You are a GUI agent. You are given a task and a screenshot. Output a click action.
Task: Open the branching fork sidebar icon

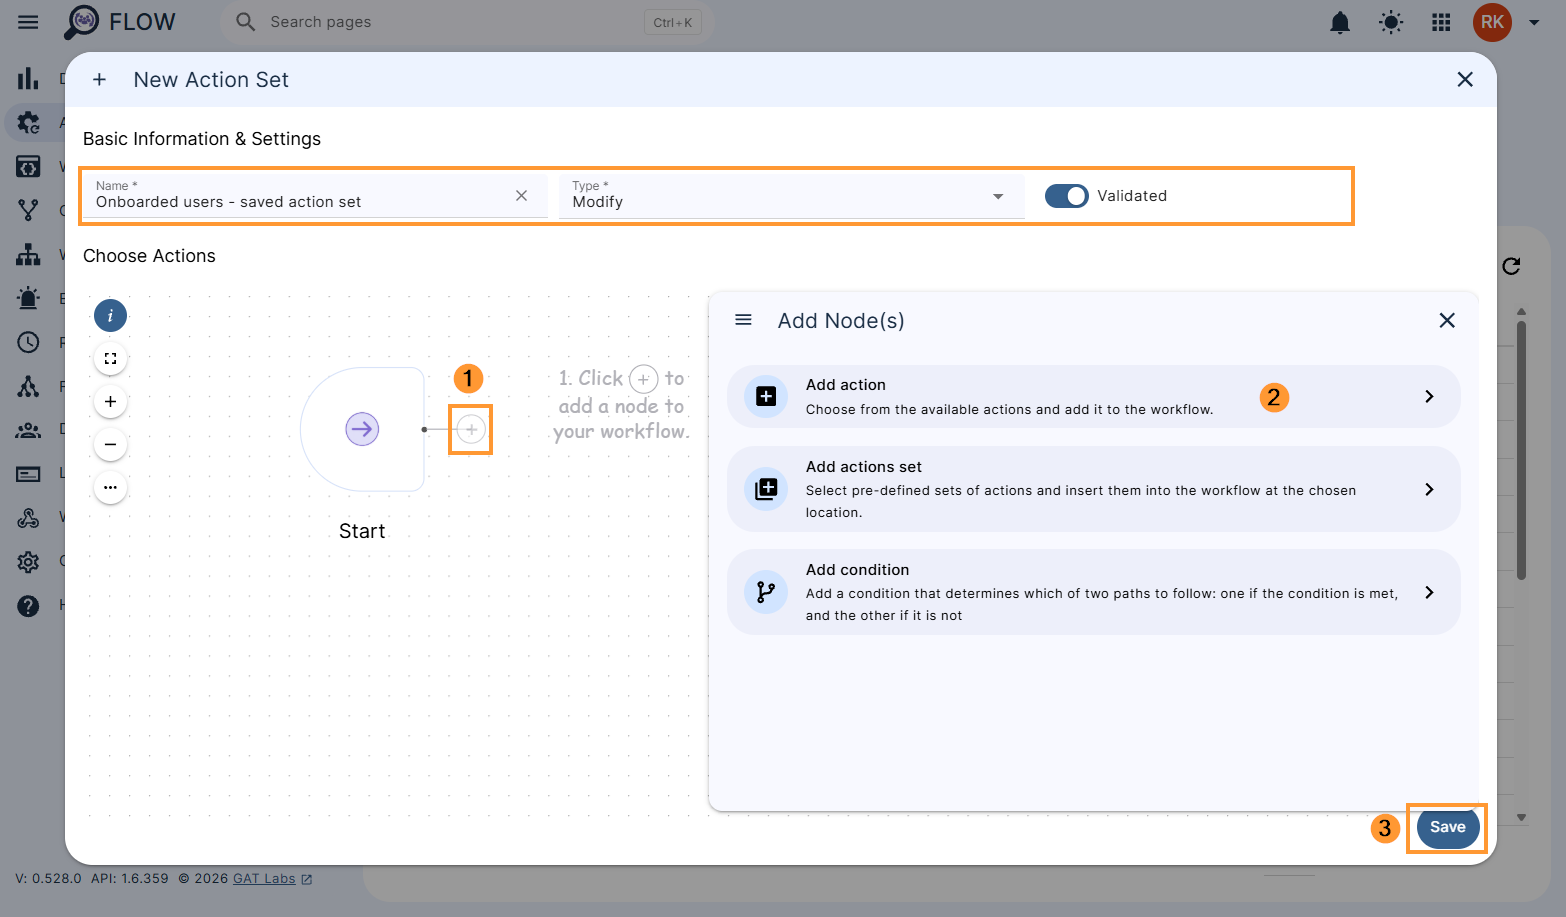(28, 210)
